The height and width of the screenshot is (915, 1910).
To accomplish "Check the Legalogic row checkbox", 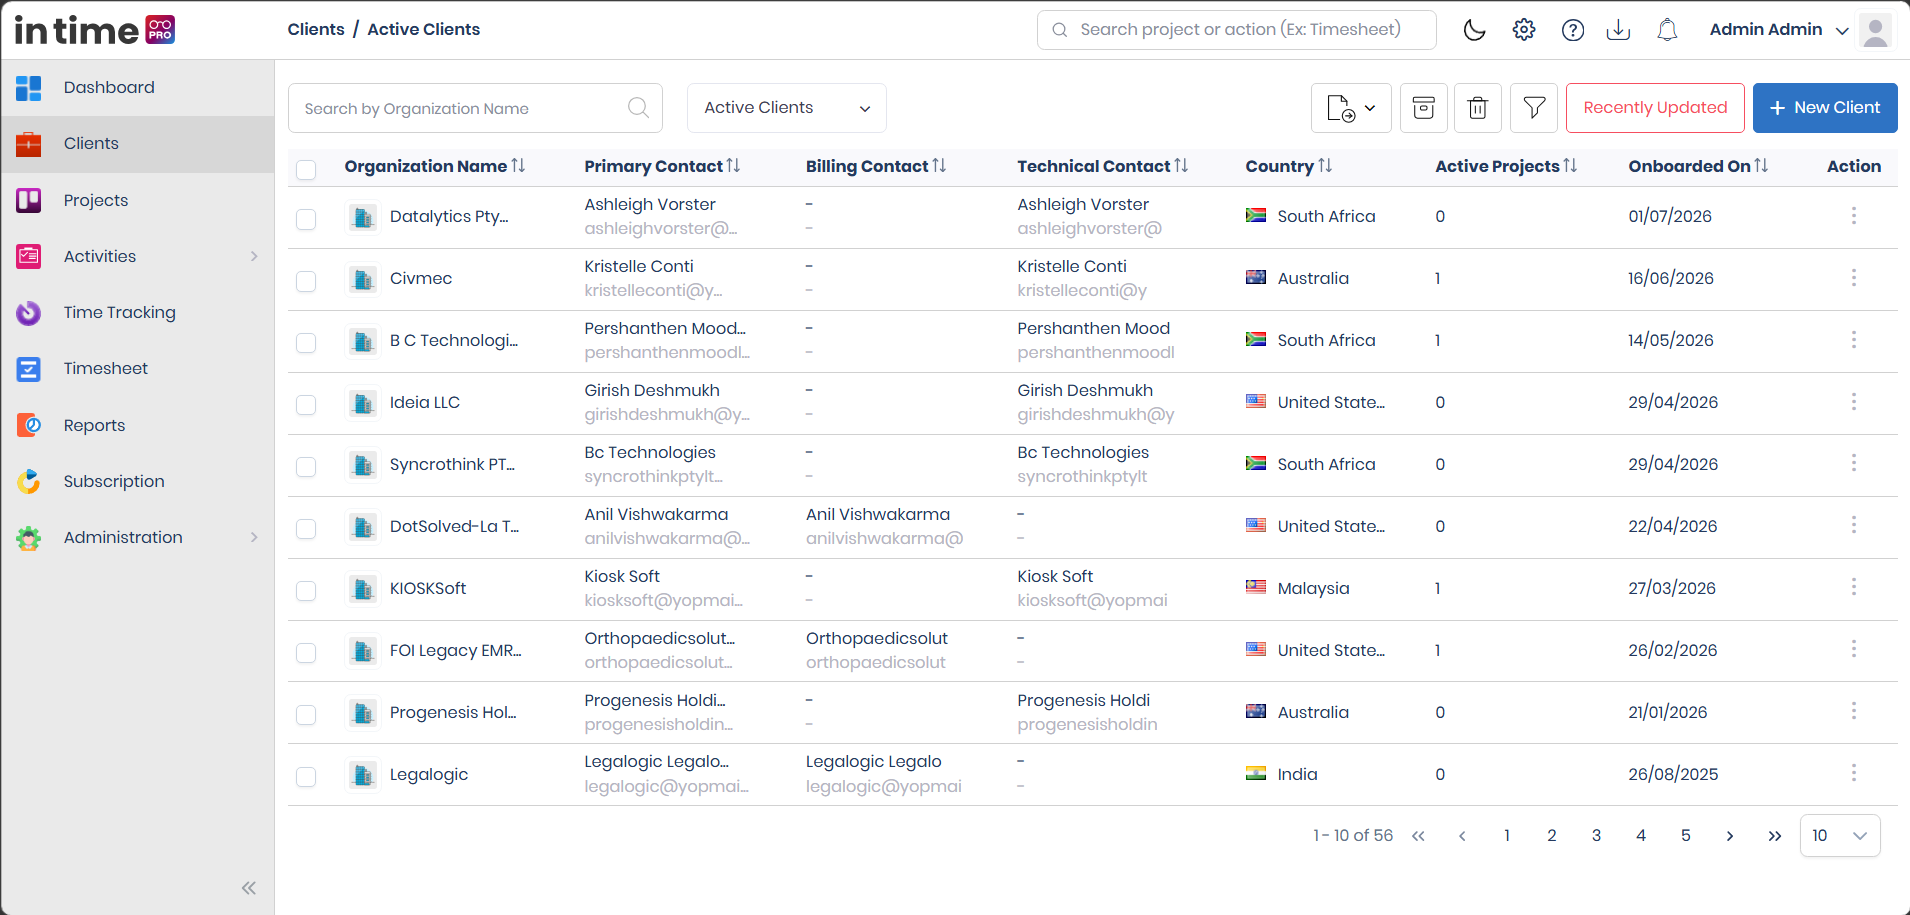I will (306, 777).
